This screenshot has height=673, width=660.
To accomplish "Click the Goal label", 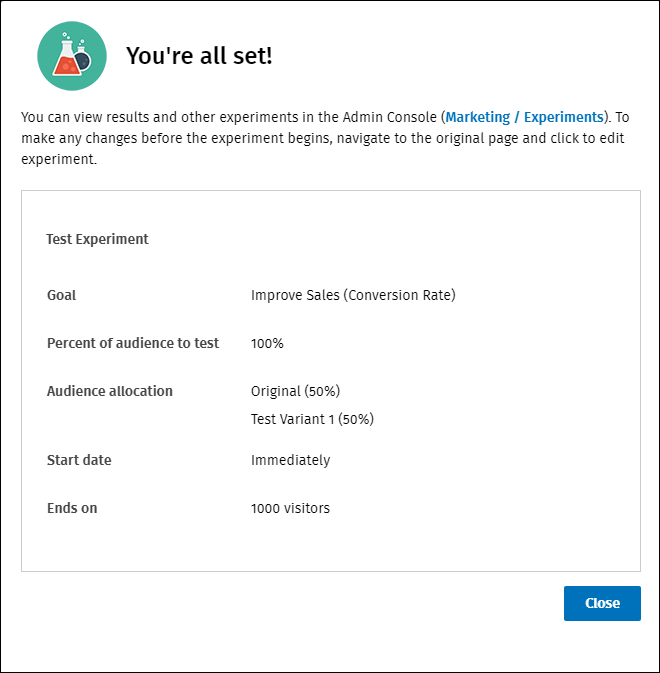I will click(61, 295).
